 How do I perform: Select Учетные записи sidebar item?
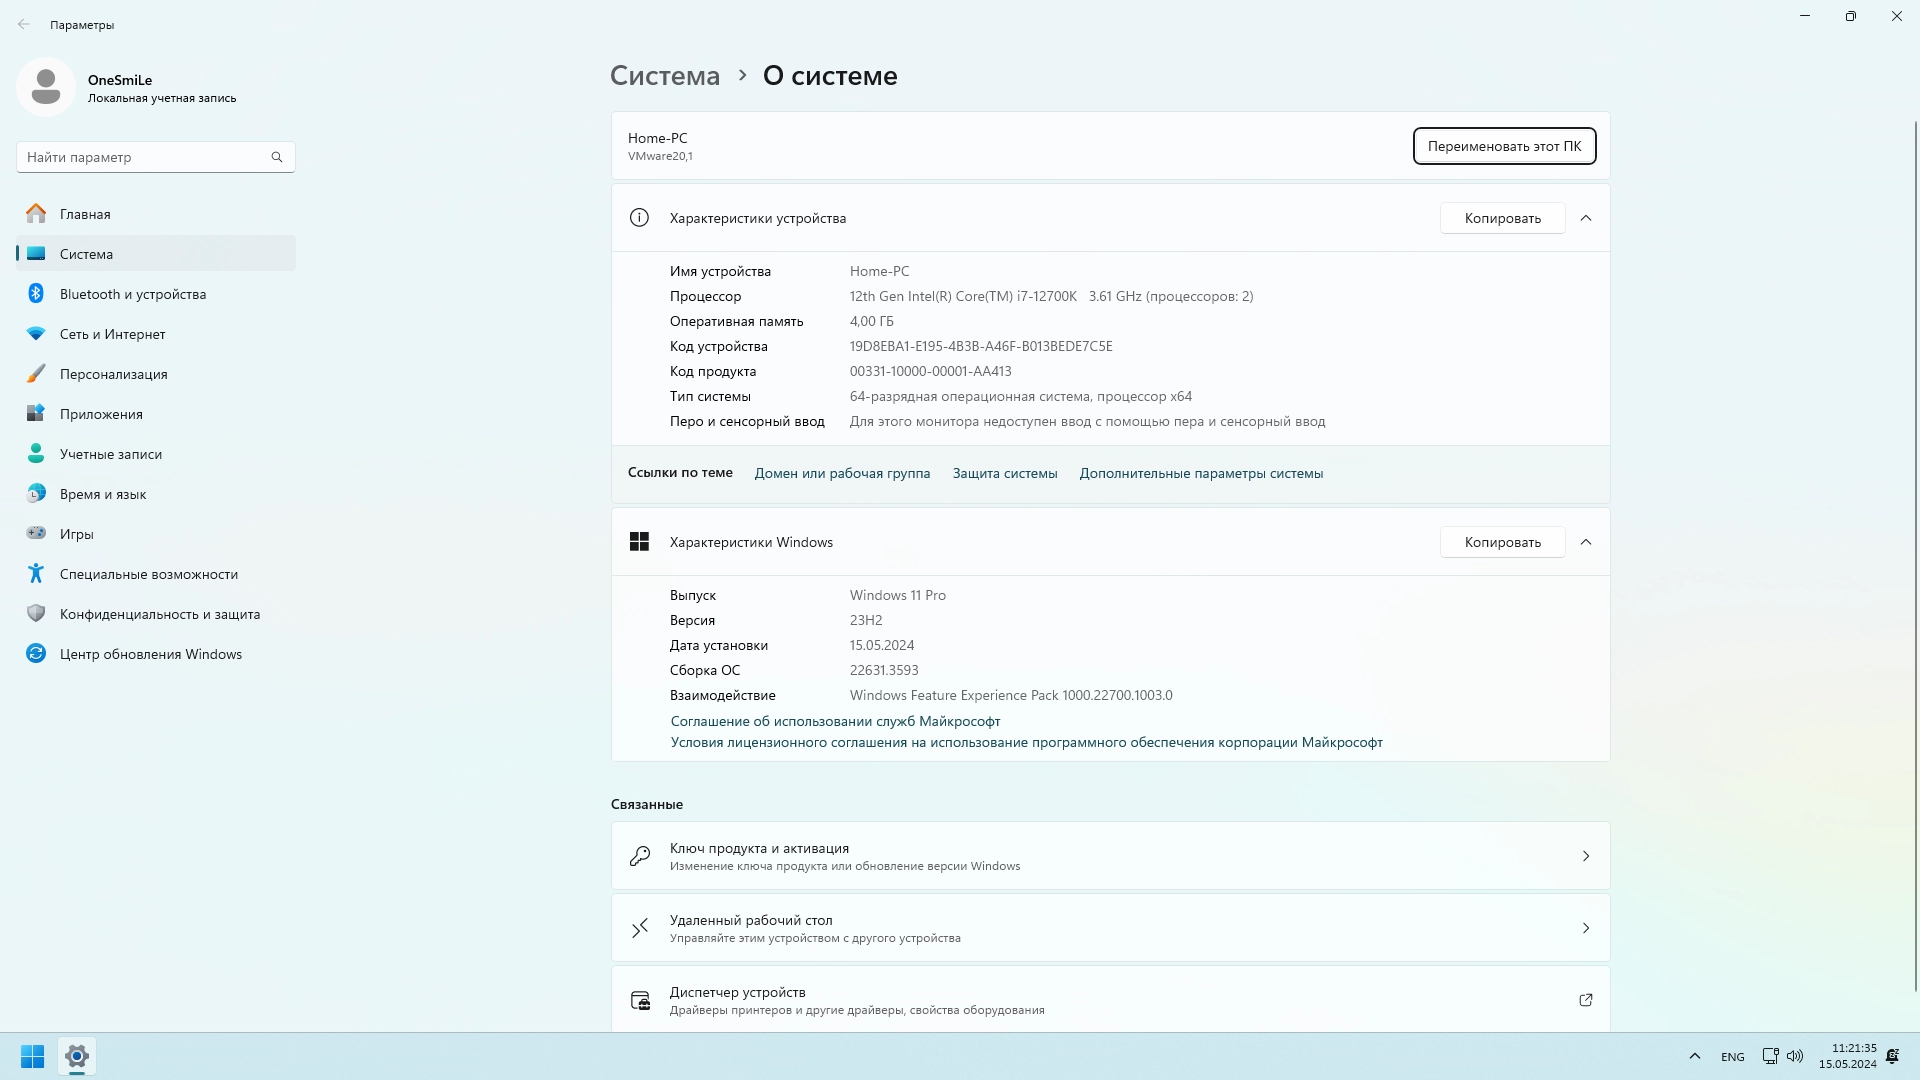pyautogui.click(x=110, y=454)
